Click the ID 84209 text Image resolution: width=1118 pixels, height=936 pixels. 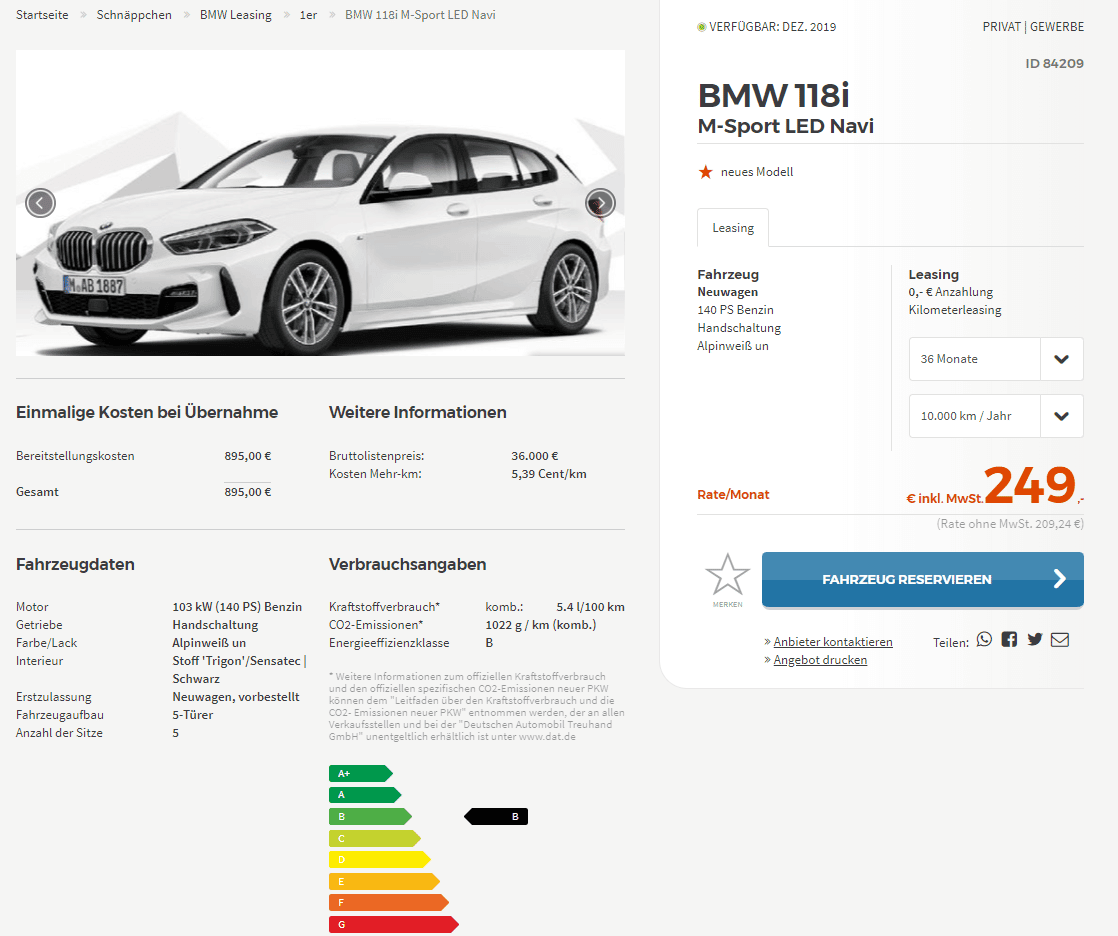1055,63
